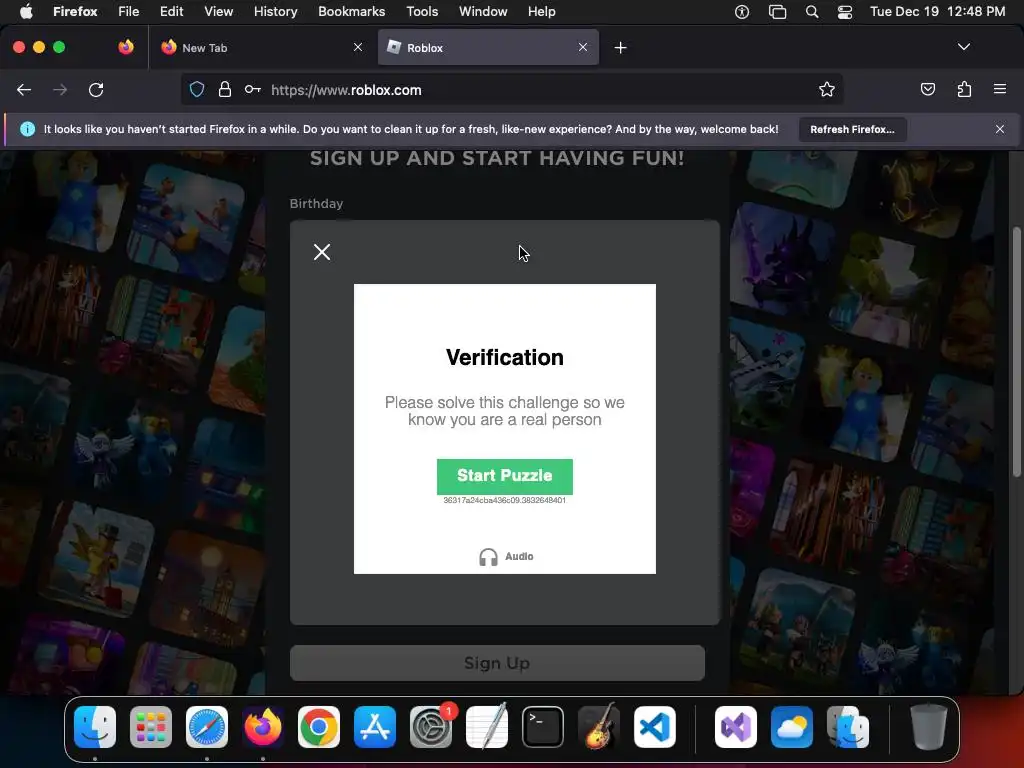Click the disabled Sign Up button
Viewport: 1024px width, 768px height.
coord(497,663)
